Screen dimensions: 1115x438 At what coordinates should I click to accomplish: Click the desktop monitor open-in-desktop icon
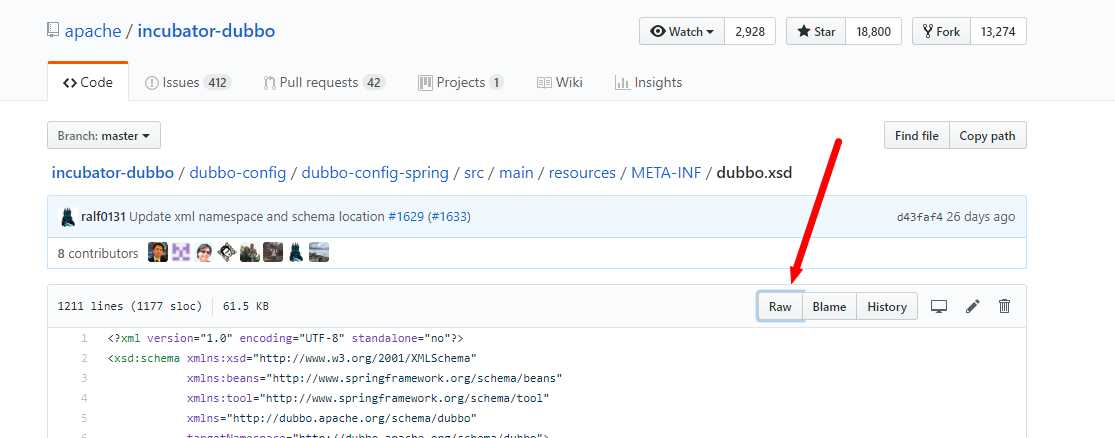(x=939, y=306)
